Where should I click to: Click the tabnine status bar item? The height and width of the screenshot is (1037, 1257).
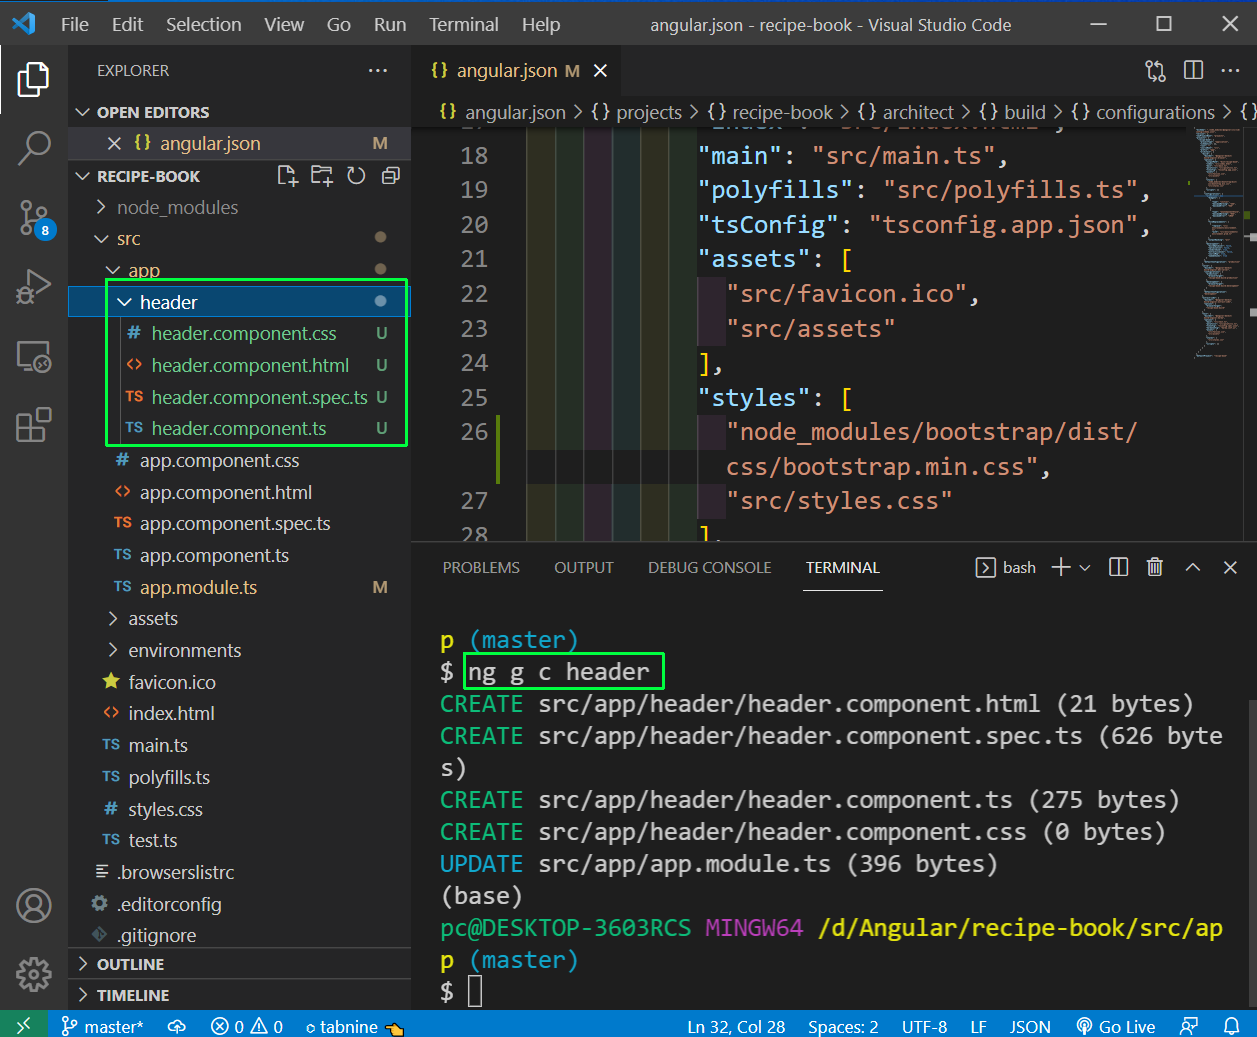pos(355,1026)
